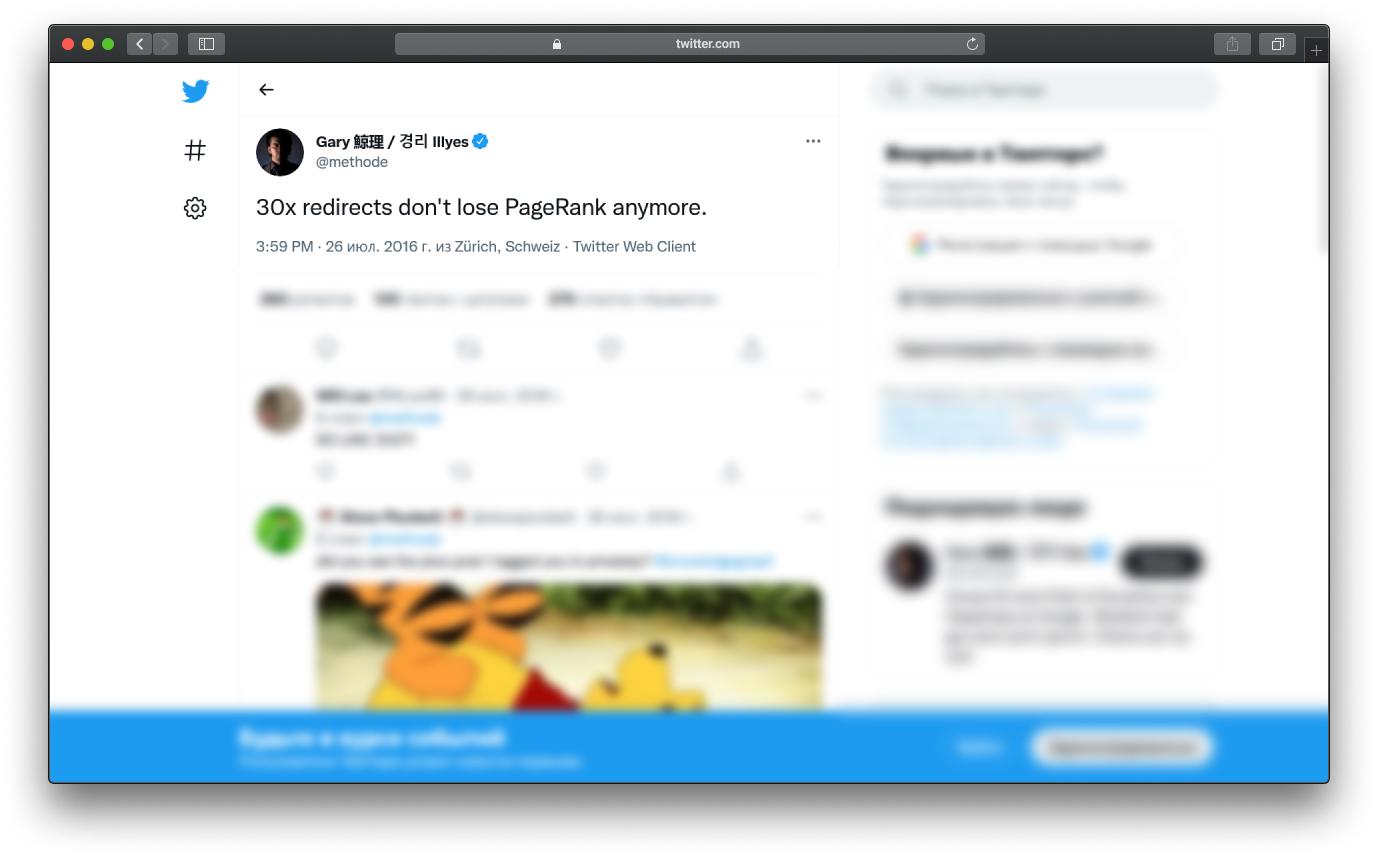Go back using the tweet's back arrow
The image size is (1378, 856).
(266, 90)
